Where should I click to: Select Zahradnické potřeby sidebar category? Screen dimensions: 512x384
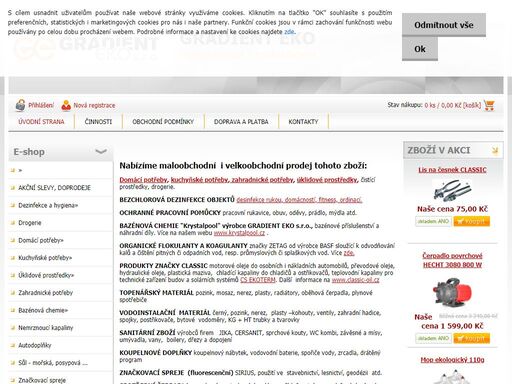tap(45, 293)
